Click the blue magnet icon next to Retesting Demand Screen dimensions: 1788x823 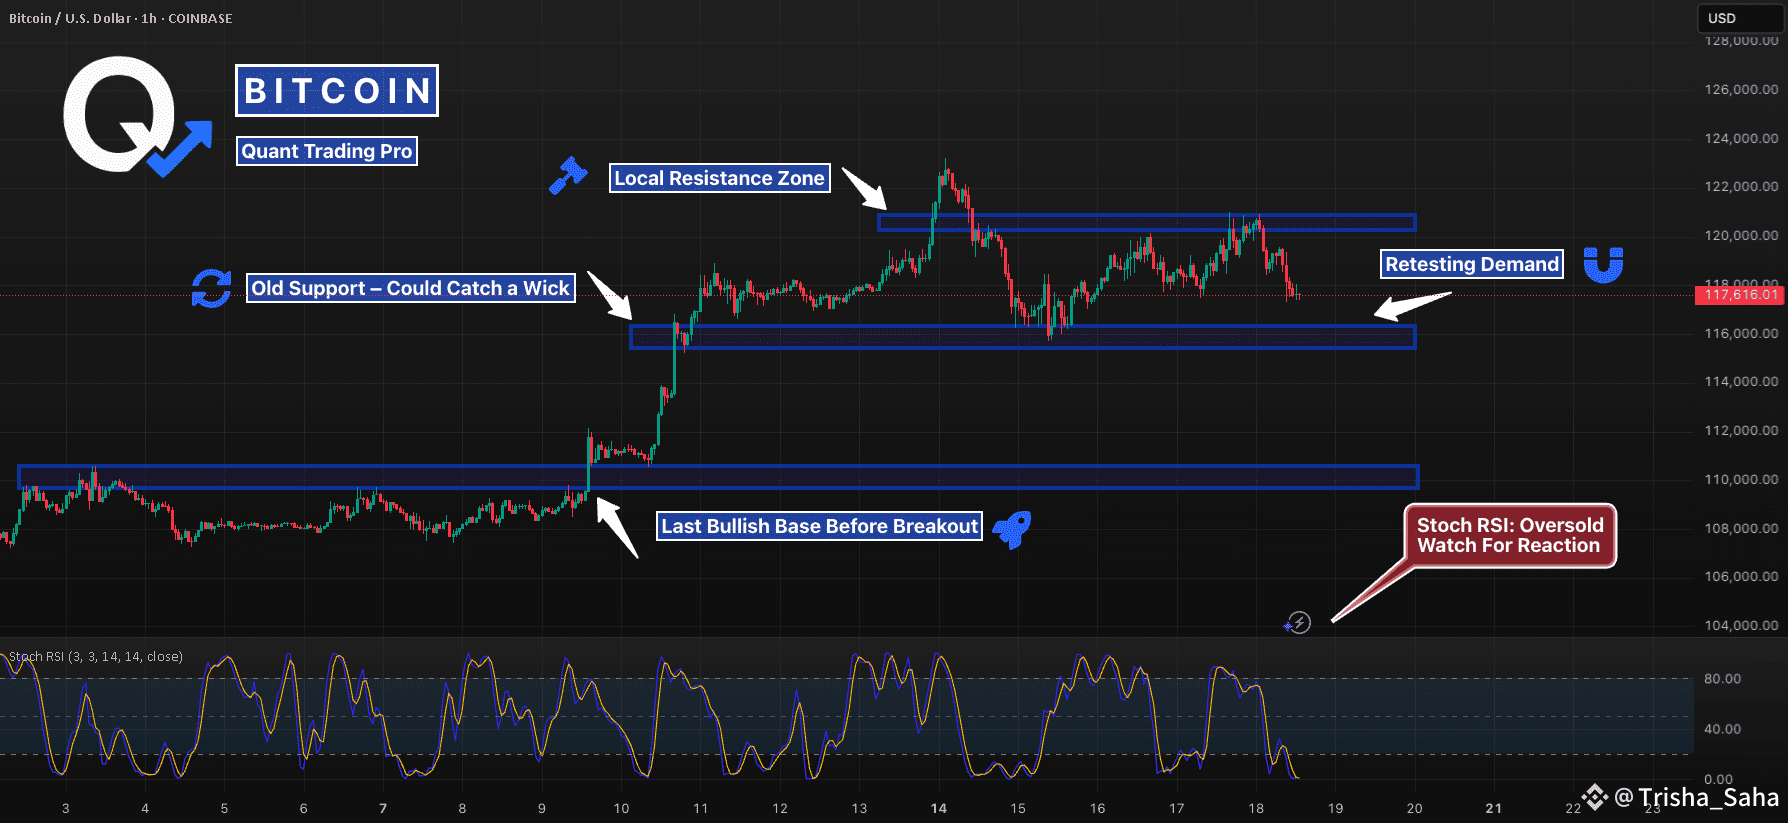(x=1603, y=265)
